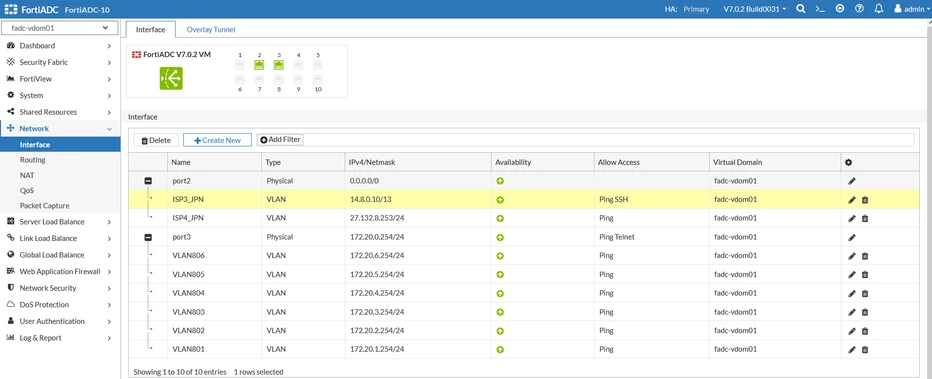932x379 pixels.
Task: Click the filter input field
Action: tap(608, 140)
